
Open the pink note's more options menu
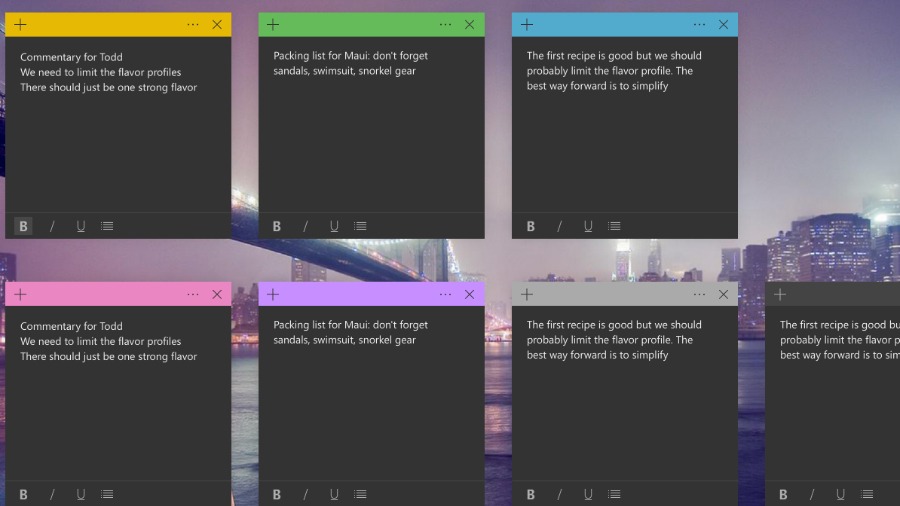tap(192, 294)
